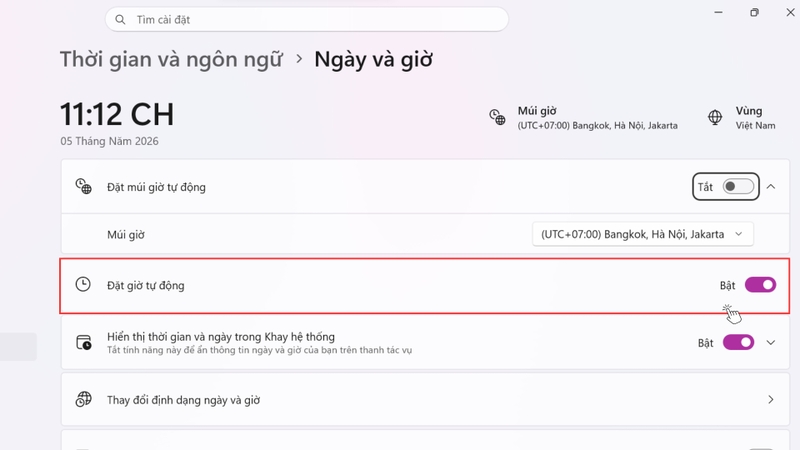
Task: Click the Ngày và giờ breadcrumb title
Action: (373, 59)
